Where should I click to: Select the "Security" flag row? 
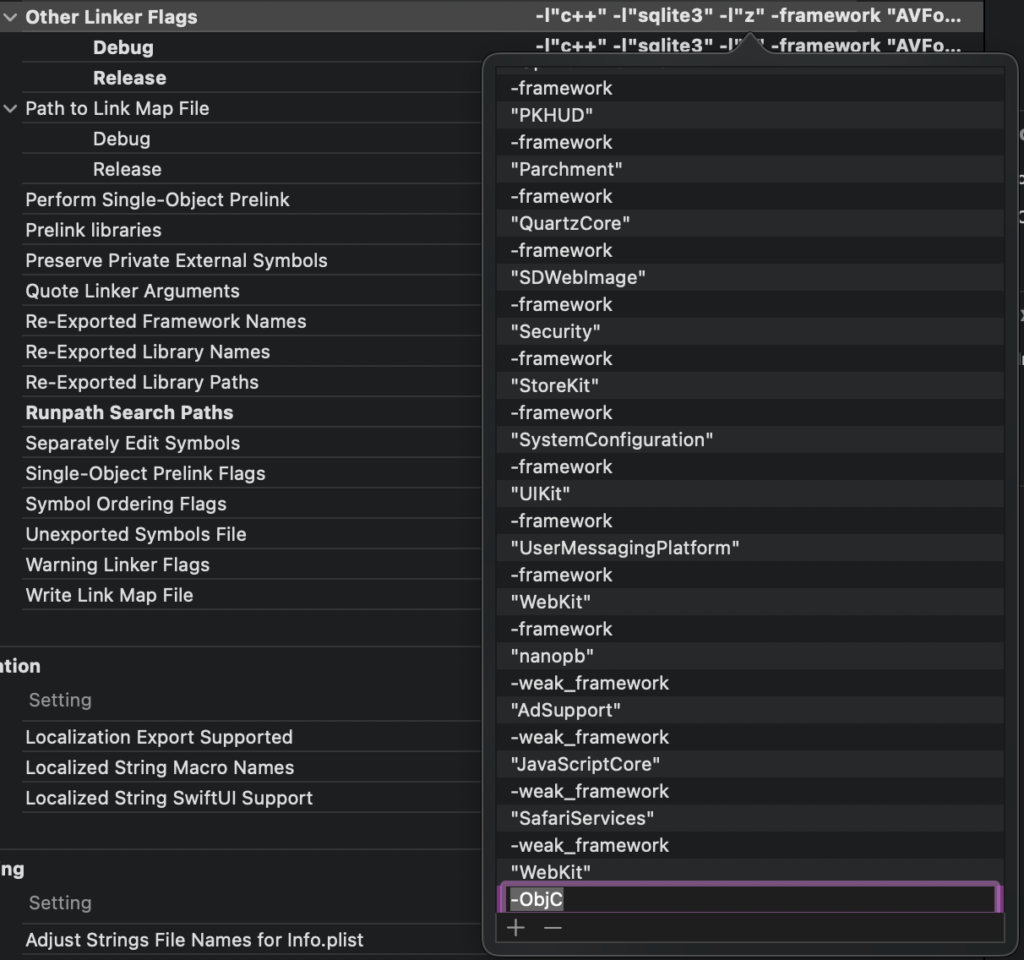click(750, 332)
